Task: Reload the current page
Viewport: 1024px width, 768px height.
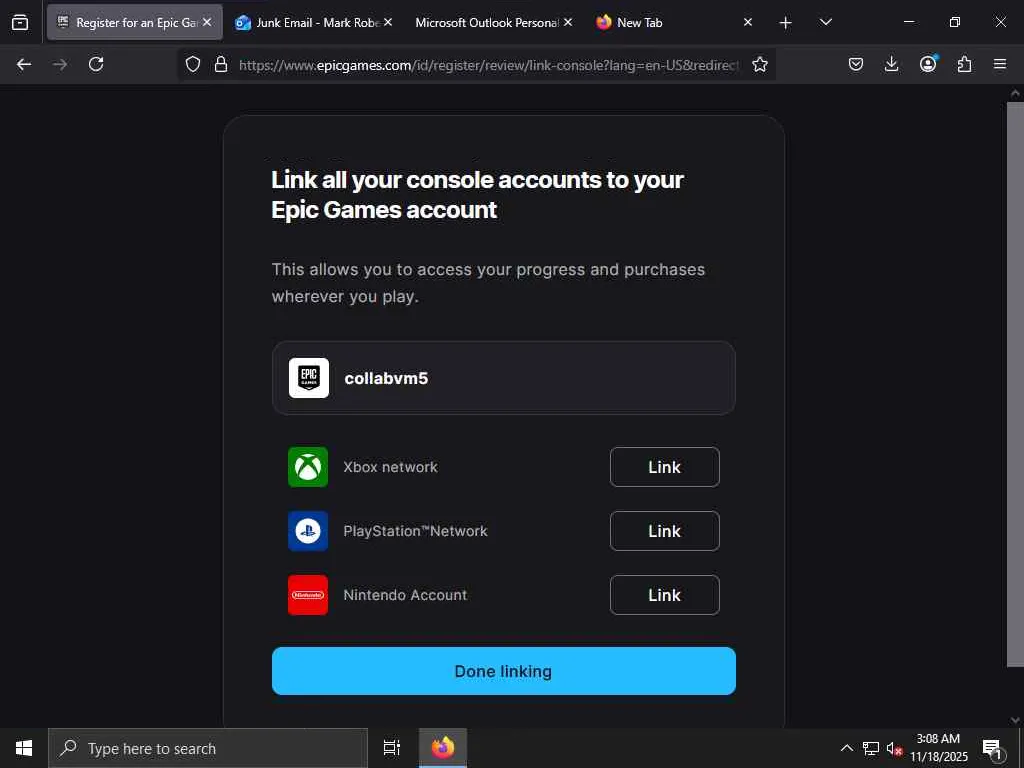Action: point(96,64)
